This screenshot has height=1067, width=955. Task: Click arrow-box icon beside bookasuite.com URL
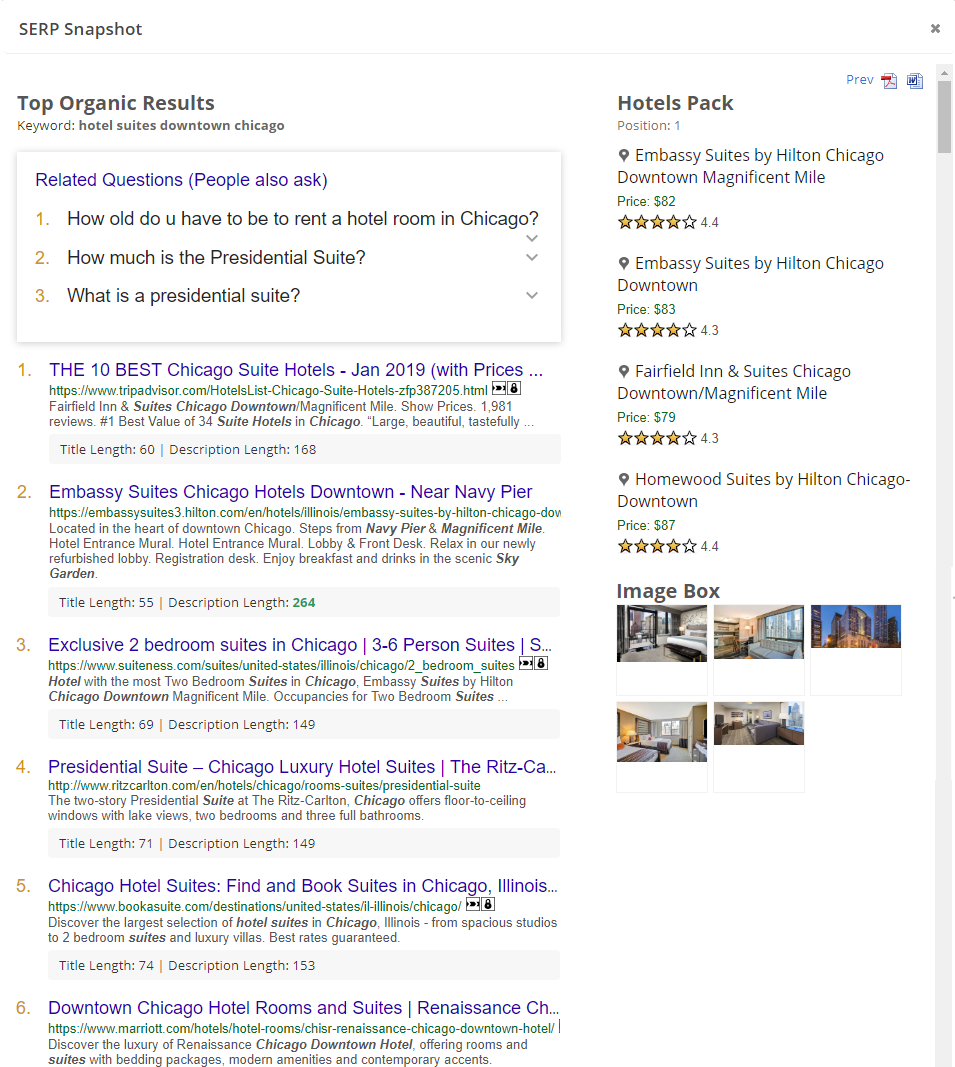pyautogui.click(x=472, y=904)
